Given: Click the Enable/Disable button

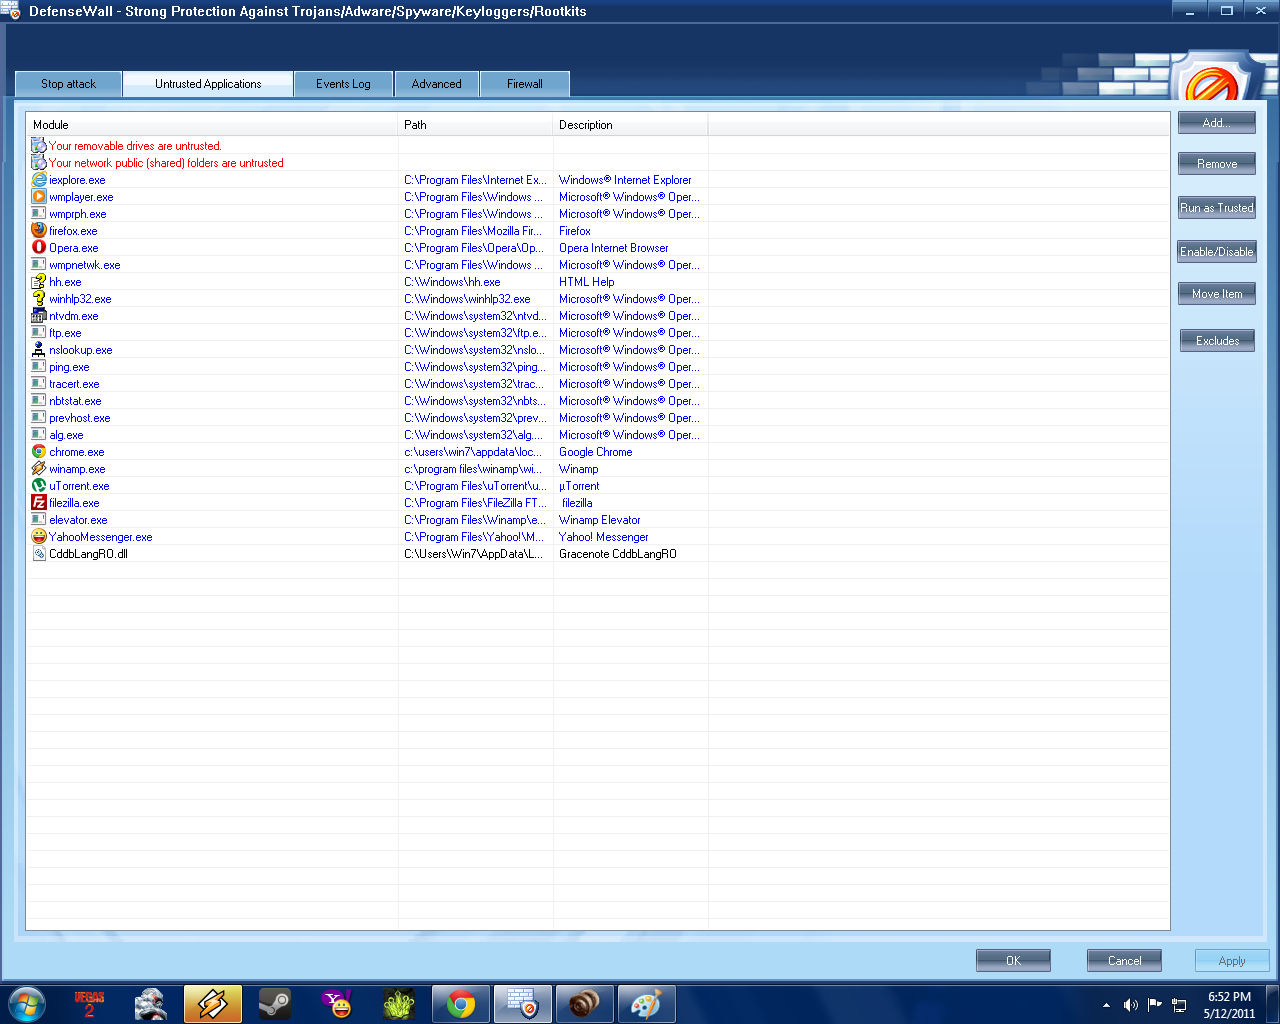Looking at the screenshot, I should pyautogui.click(x=1217, y=252).
